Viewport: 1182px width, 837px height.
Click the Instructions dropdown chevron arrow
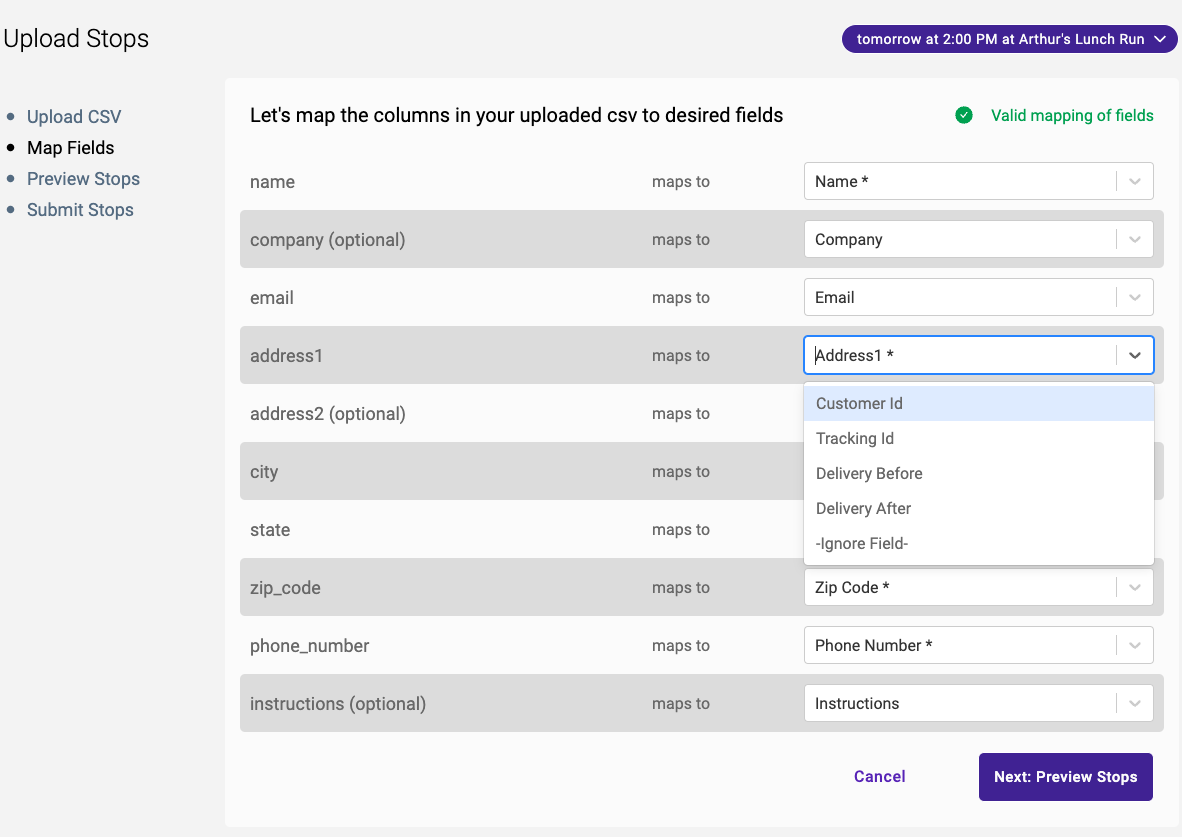(x=1135, y=704)
